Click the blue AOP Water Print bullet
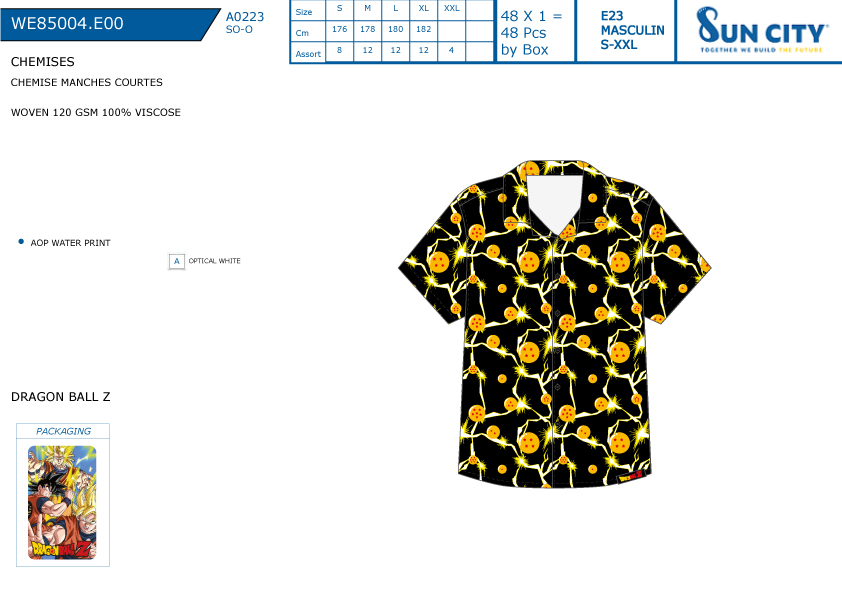 21,242
